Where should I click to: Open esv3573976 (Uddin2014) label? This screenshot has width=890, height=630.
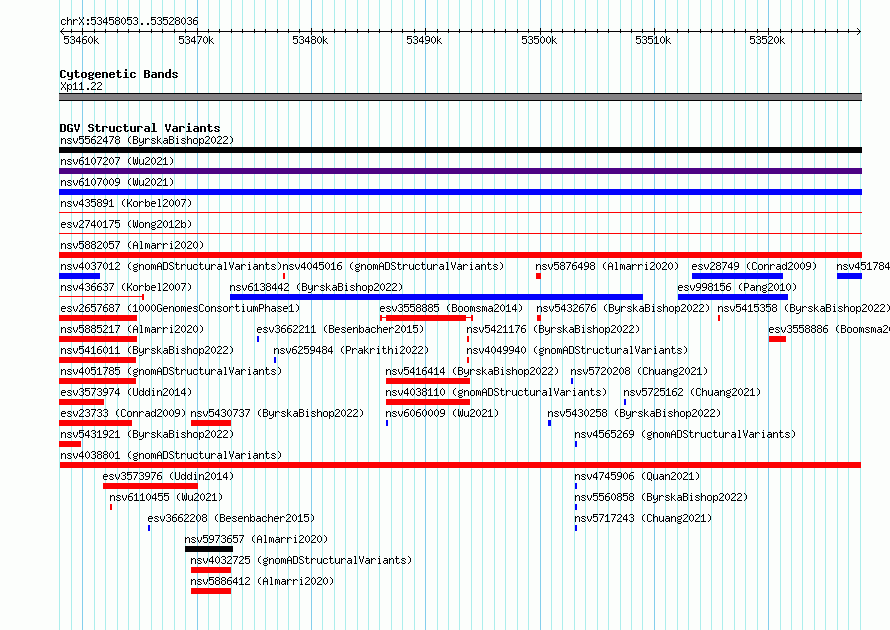click(x=168, y=476)
